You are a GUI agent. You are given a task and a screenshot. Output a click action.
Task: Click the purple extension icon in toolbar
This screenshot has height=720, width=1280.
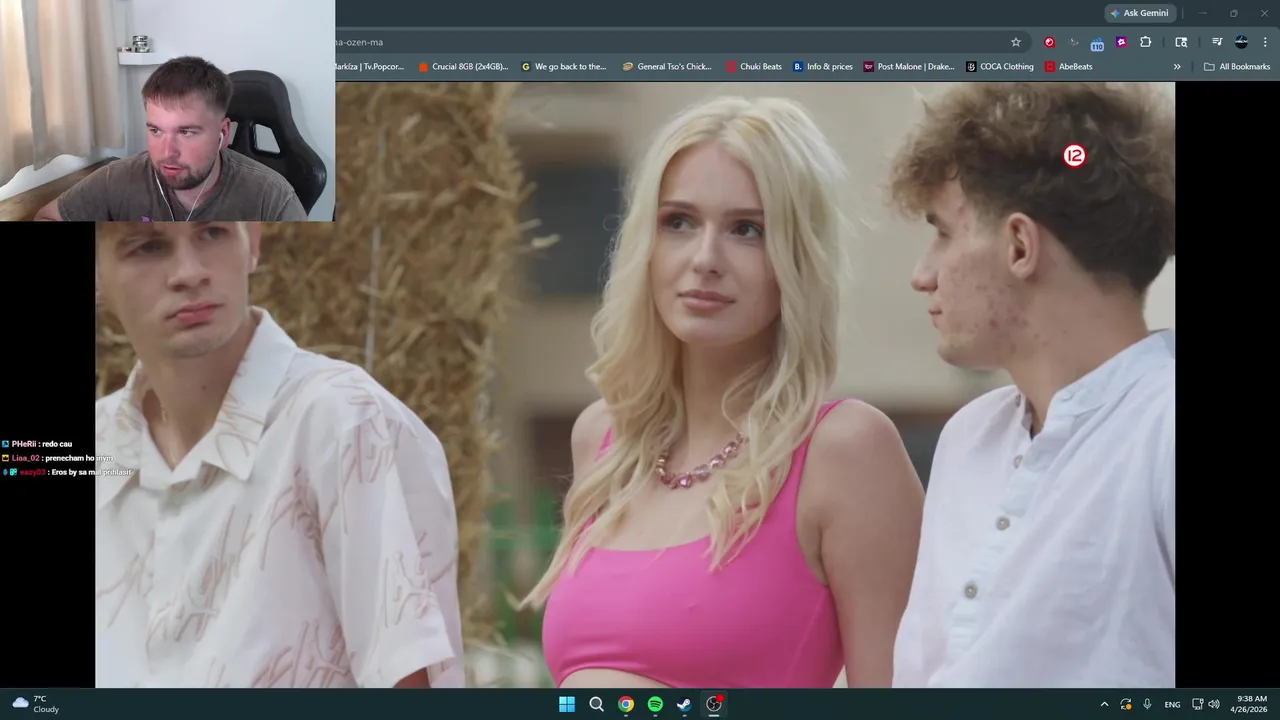[1121, 42]
